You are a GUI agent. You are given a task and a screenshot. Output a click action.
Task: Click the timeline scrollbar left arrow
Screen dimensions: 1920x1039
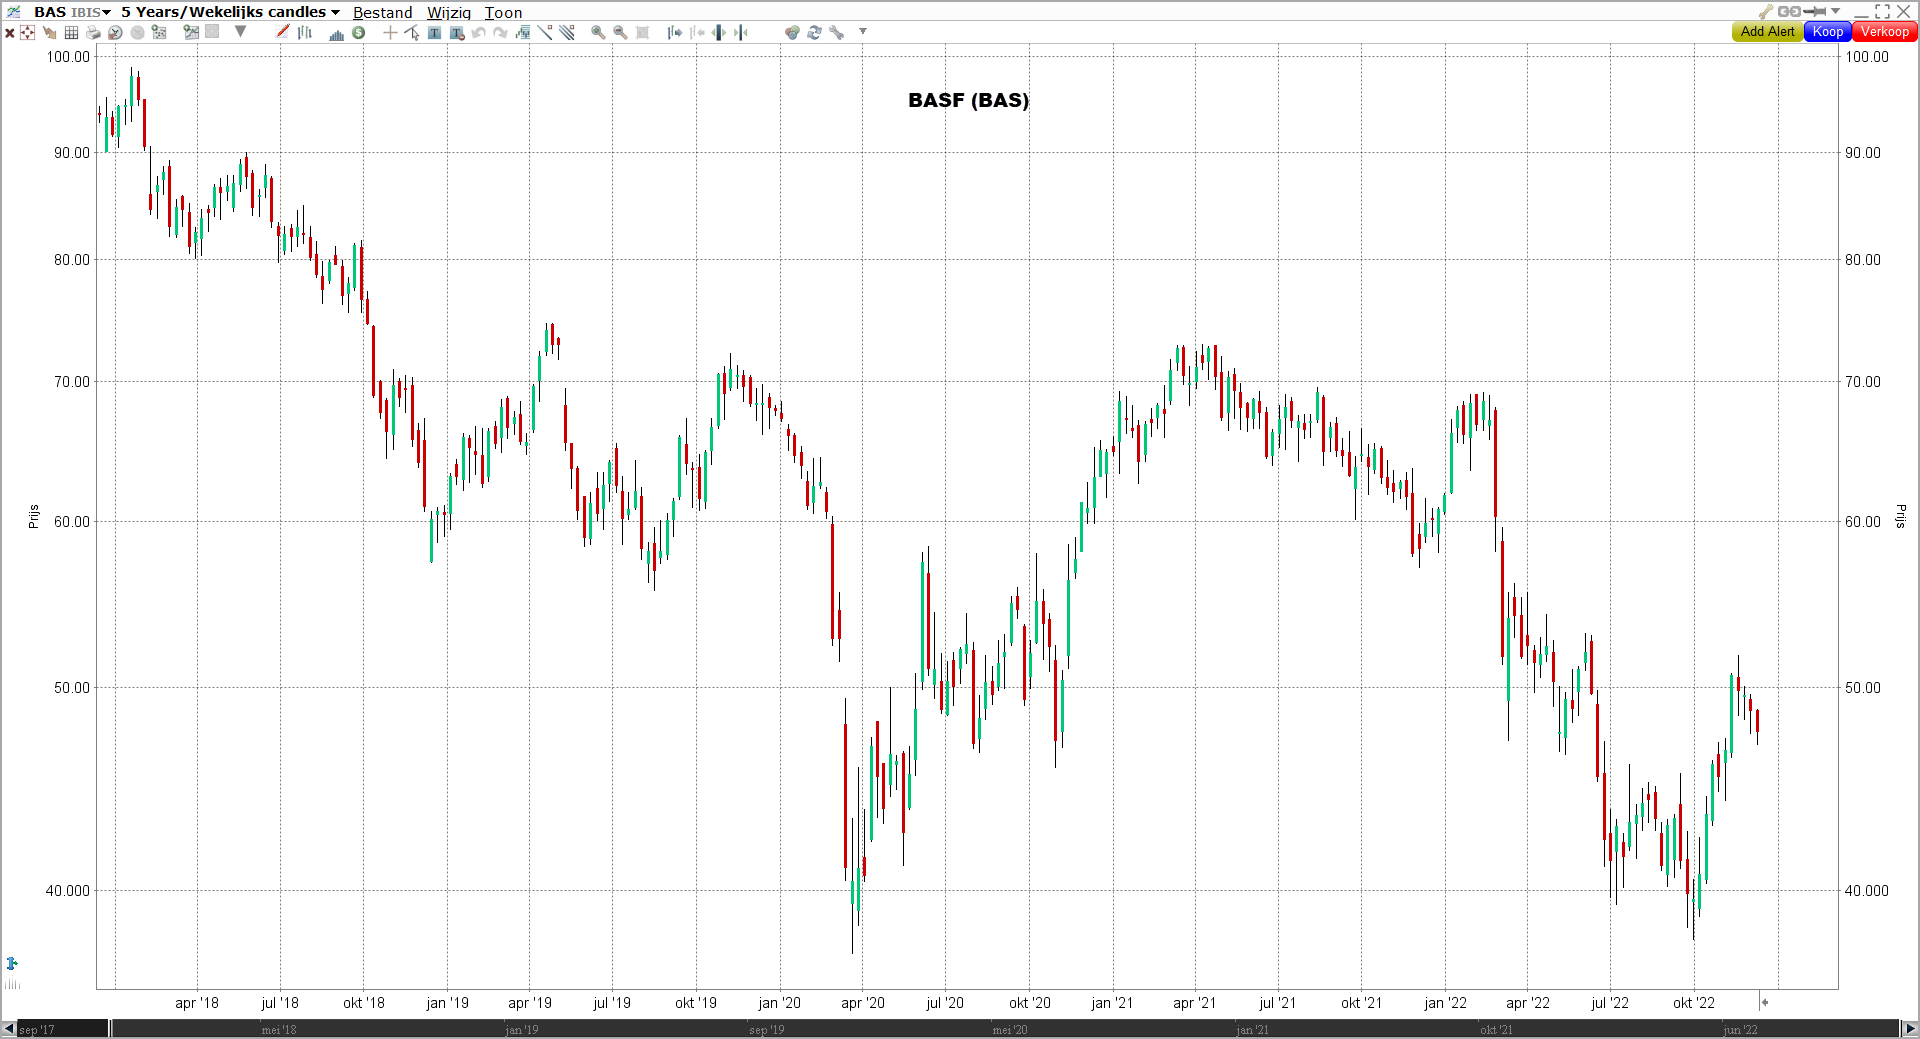click(9, 1029)
